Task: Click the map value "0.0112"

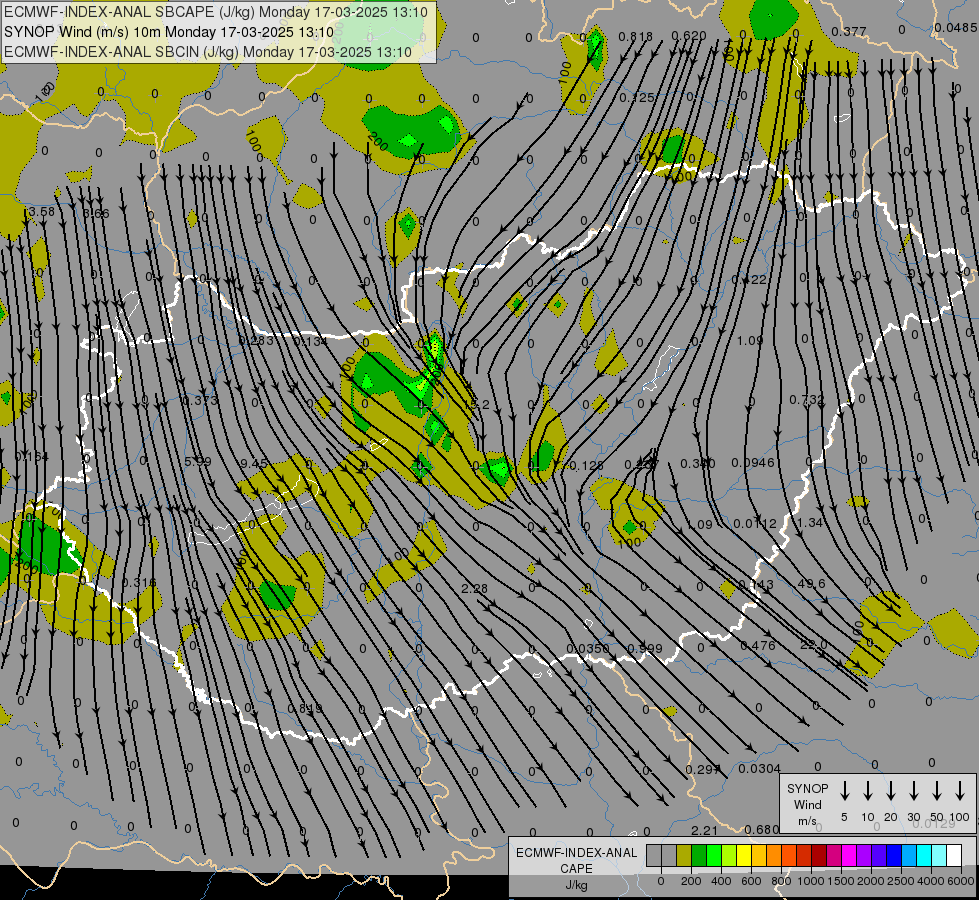Action: click(x=755, y=523)
